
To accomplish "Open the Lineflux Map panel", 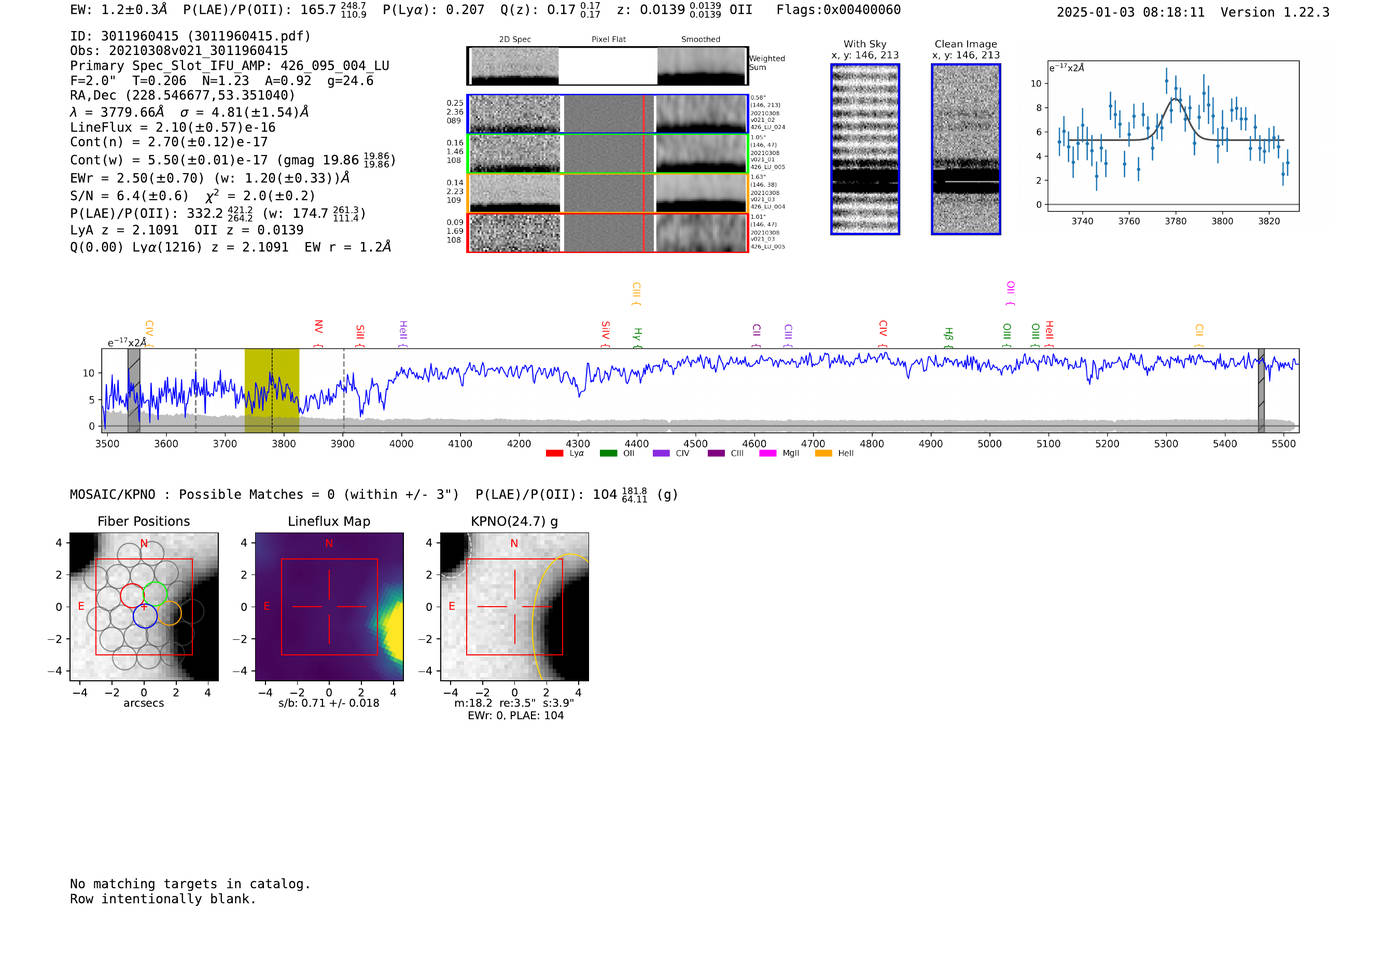I will pyautogui.click(x=329, y=607).
